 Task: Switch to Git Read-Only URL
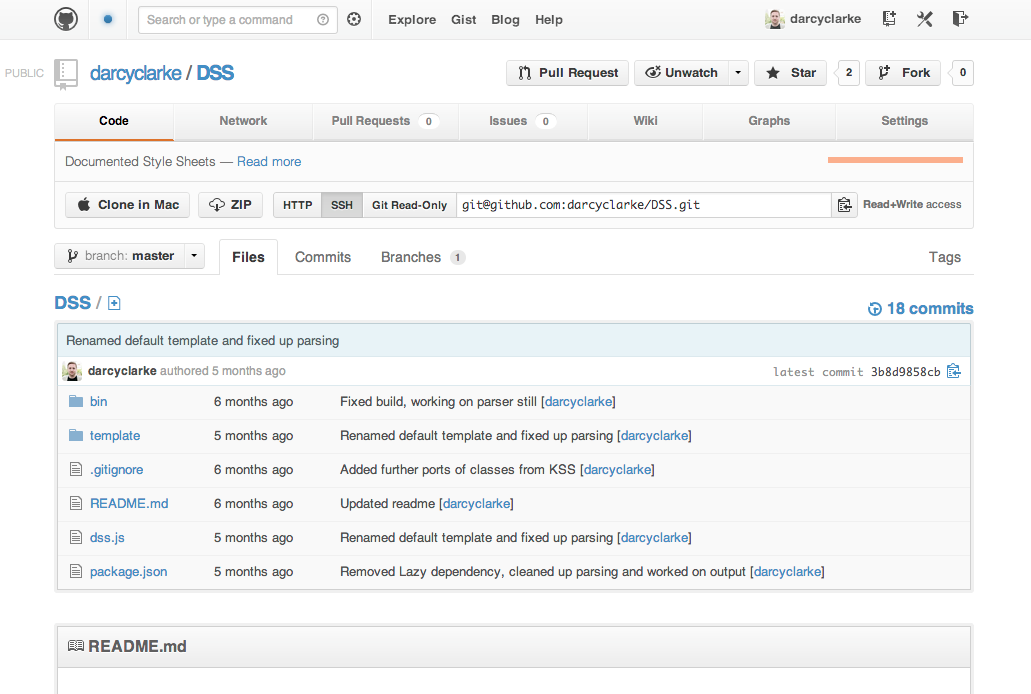(409, 205)
